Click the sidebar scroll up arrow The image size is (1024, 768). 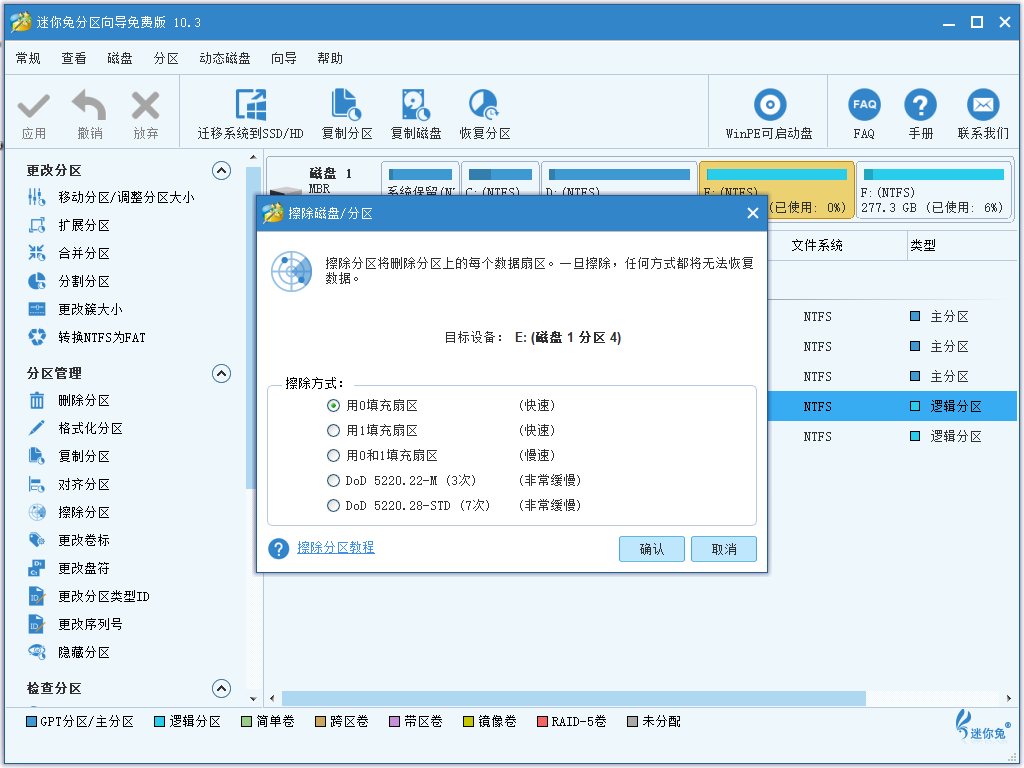[253, 157]
